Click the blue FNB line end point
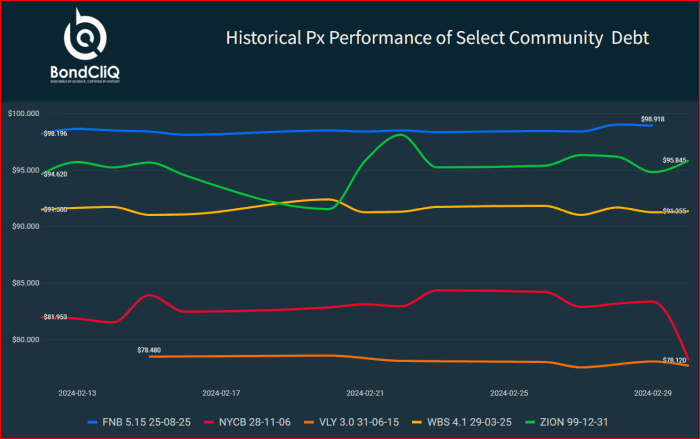The height and width of the screenshot is (439, 700). 652,125
